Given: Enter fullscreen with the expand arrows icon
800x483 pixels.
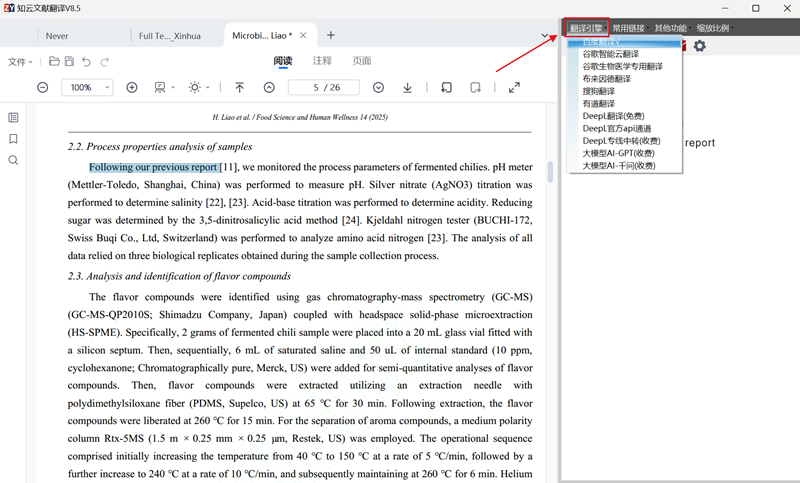Looking at the screenshot, I should pyautogui.click(x=514, y=88).
